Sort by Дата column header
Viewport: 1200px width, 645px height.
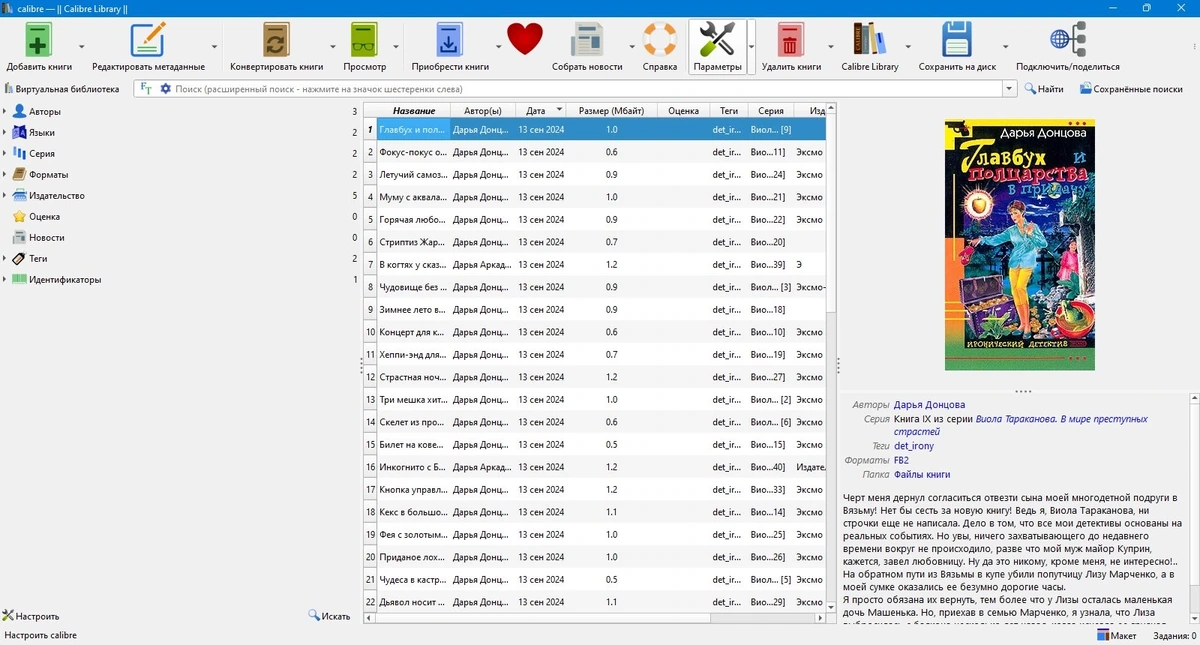[541, 111]
